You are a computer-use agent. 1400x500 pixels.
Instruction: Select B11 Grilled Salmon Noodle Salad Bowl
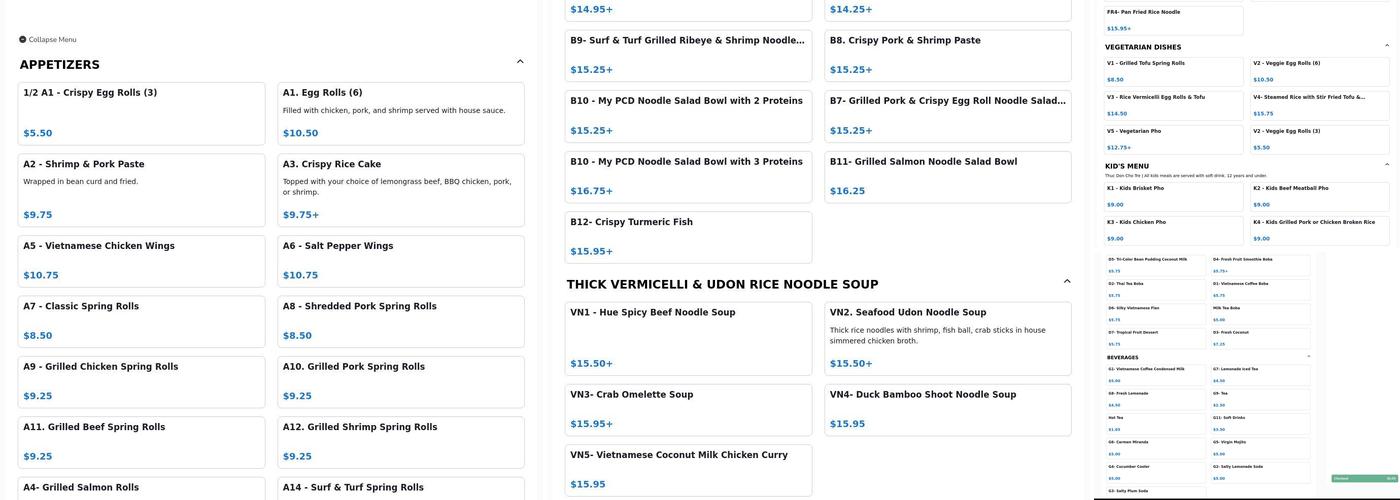click(x=948, y=177)
